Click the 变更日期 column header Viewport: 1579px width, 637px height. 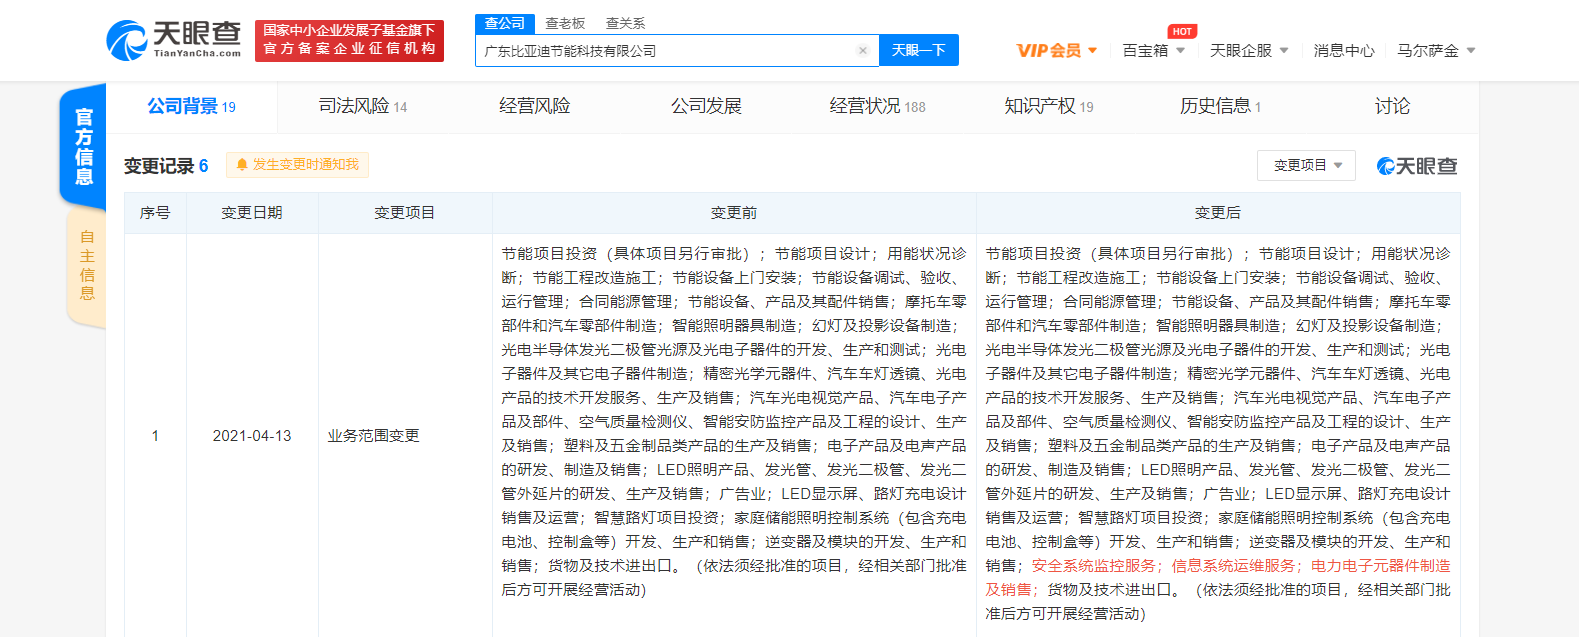[252, 213]
